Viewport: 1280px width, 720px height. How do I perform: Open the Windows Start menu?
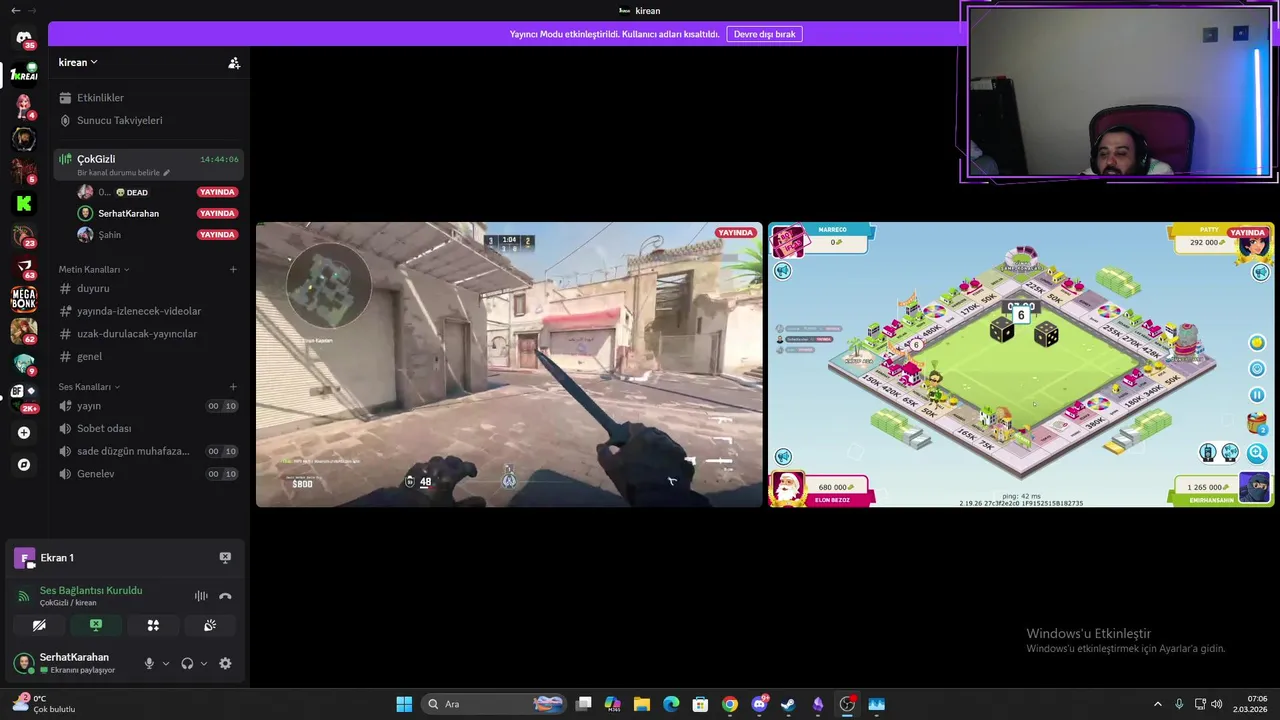click(404, 704)
